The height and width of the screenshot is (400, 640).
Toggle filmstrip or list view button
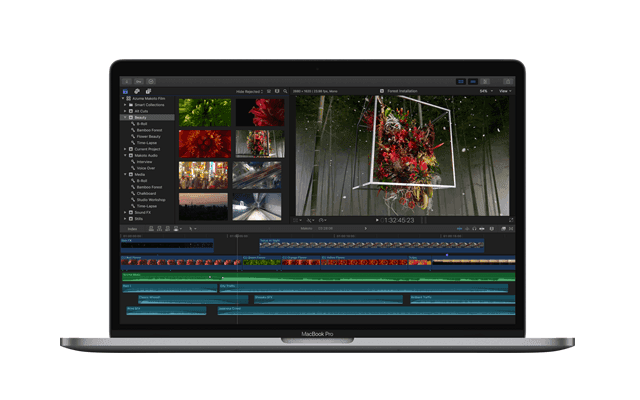tap(269, 91)
